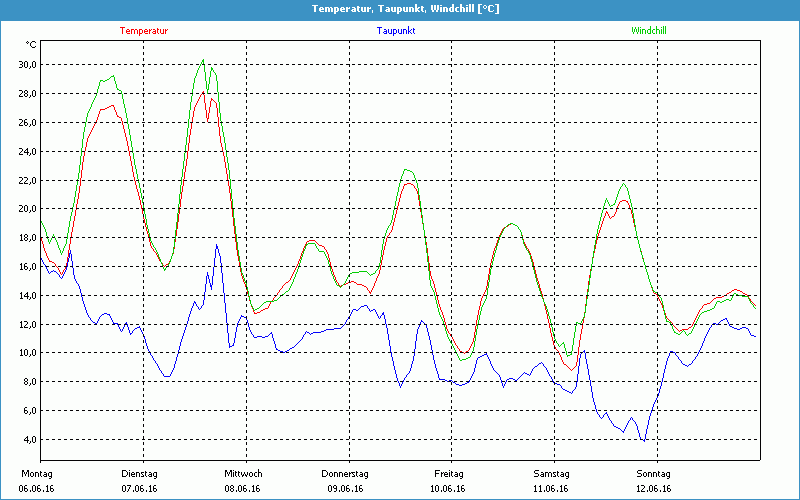Click the 6,0 y-axis value
The height and width of the screenshot is (500, 800).
coord(29,411)
